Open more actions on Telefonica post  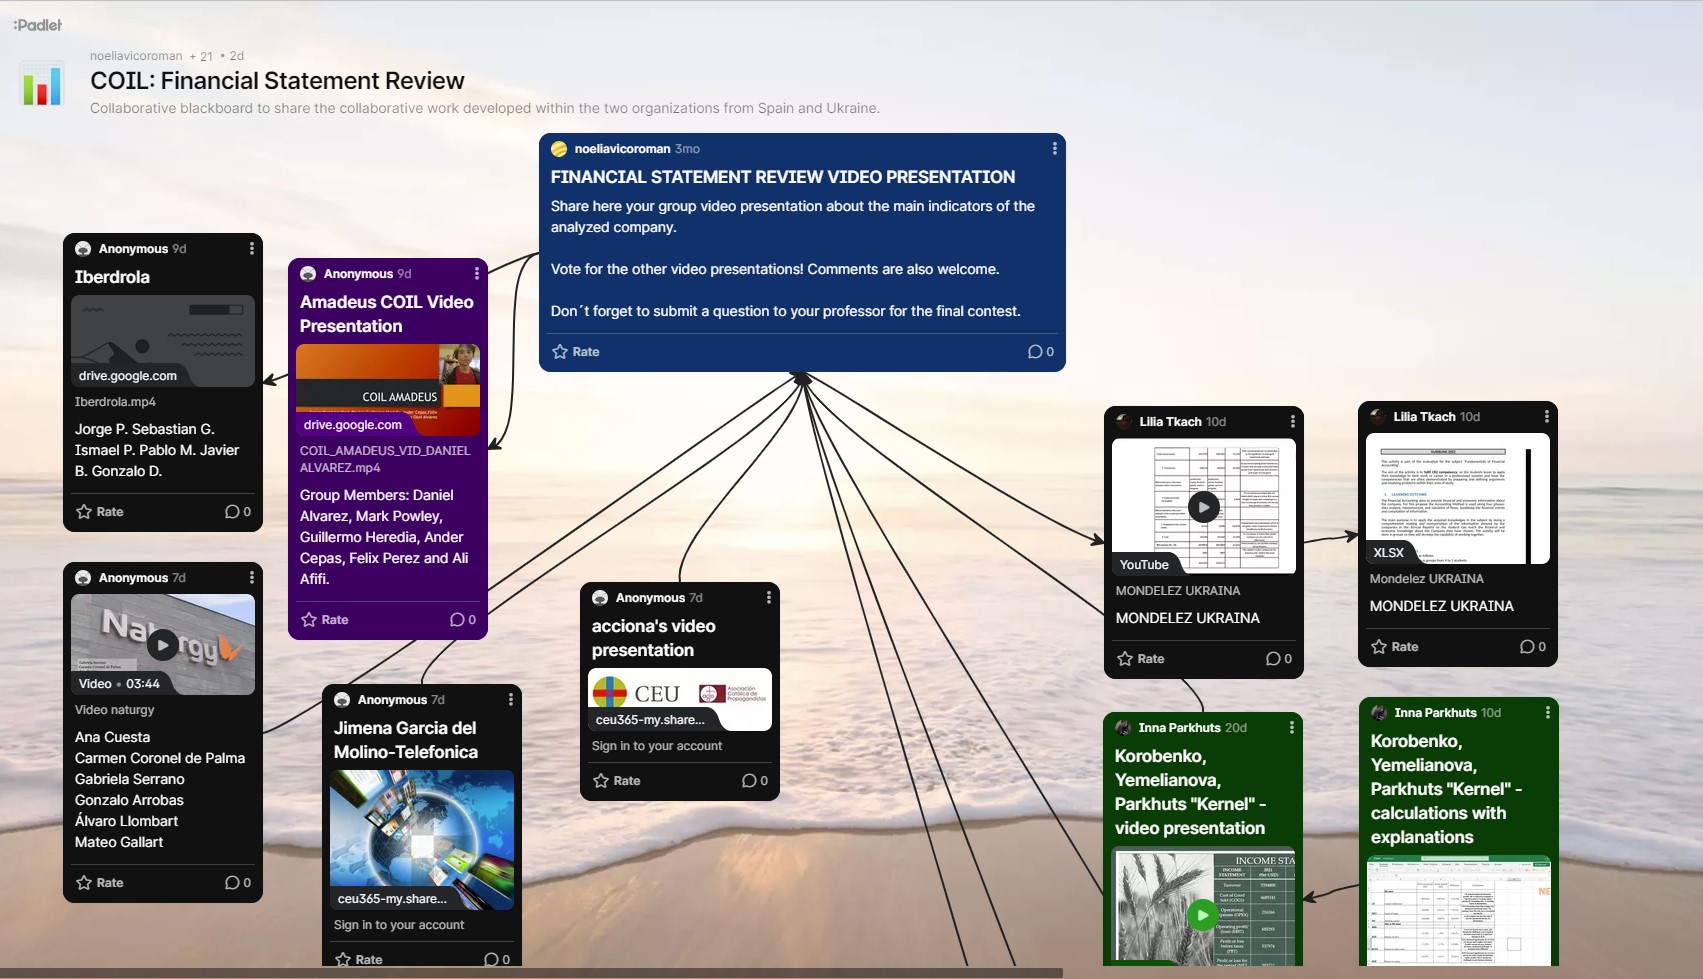click(510, 700)
